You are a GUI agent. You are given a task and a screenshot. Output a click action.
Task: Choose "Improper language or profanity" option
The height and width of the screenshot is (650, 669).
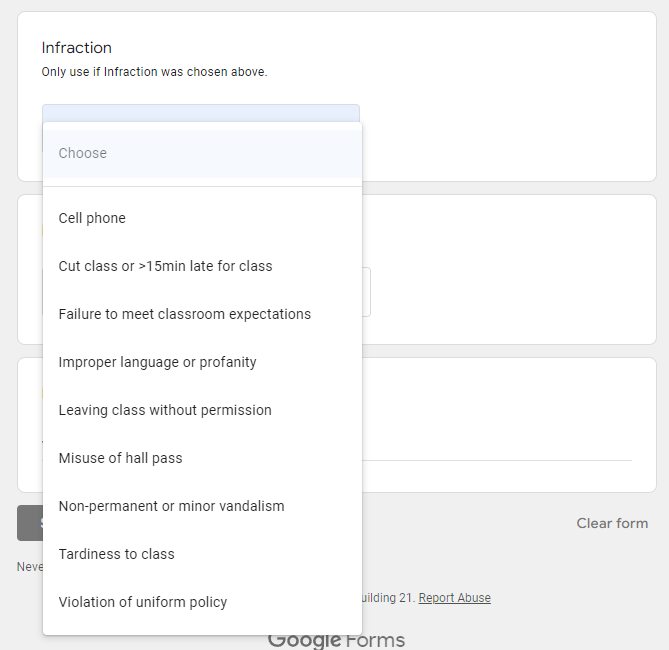pos(157,362)
